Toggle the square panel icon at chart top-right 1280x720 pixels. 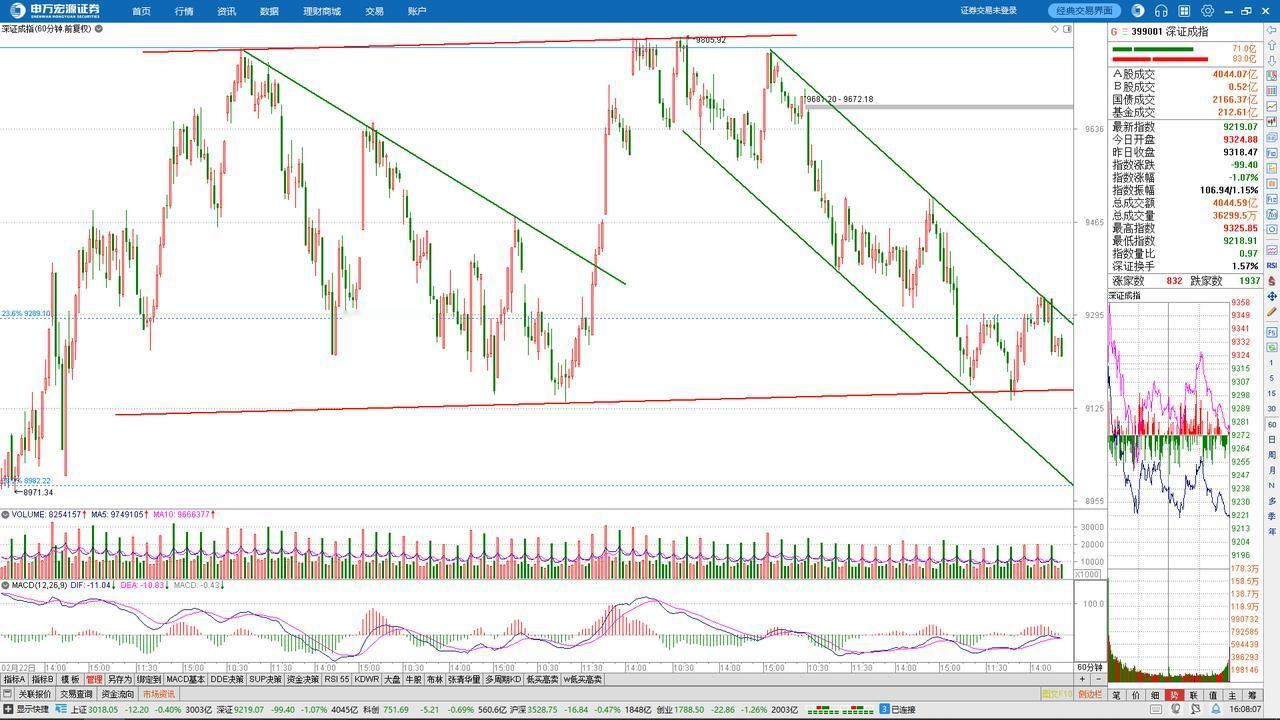point(1067,29)
